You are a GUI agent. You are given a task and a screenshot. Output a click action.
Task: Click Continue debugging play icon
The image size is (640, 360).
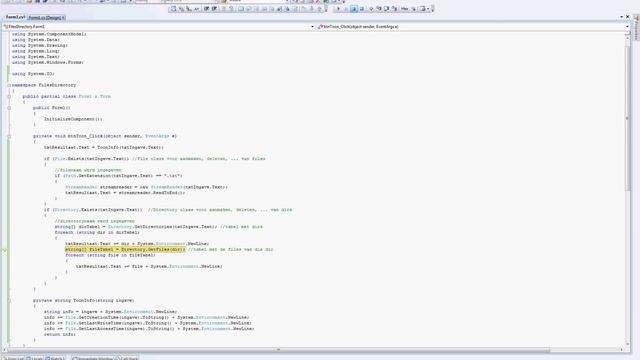(x=338, y=9)
